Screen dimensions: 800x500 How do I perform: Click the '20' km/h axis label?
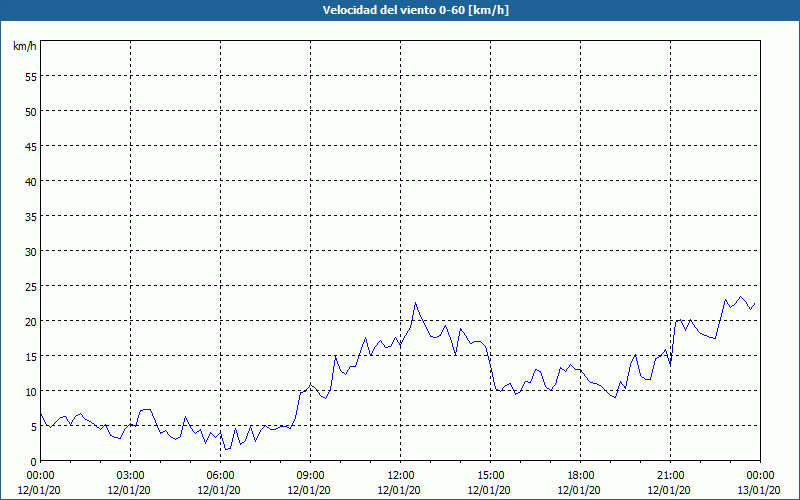point(31,321)
